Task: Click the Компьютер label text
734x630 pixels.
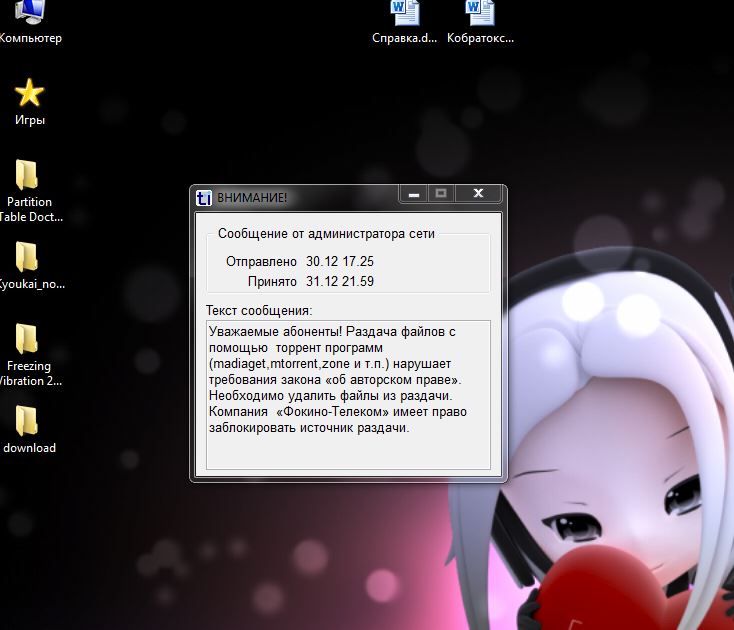Action: pos(30,38)
